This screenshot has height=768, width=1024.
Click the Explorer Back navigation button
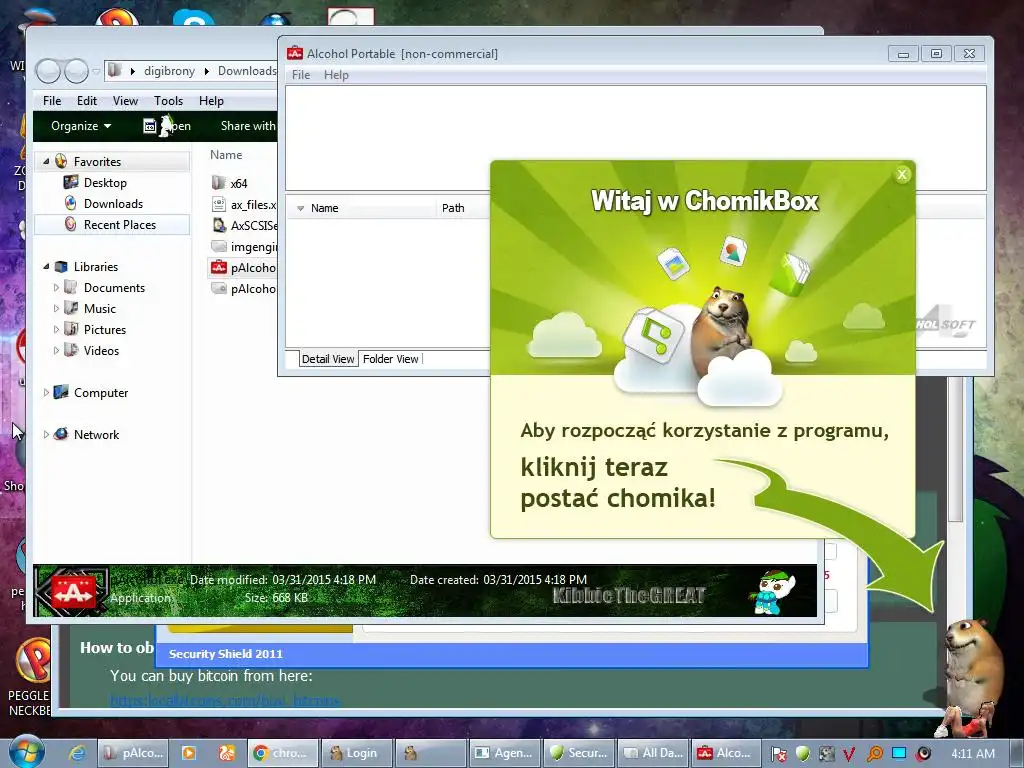[48, 71]
